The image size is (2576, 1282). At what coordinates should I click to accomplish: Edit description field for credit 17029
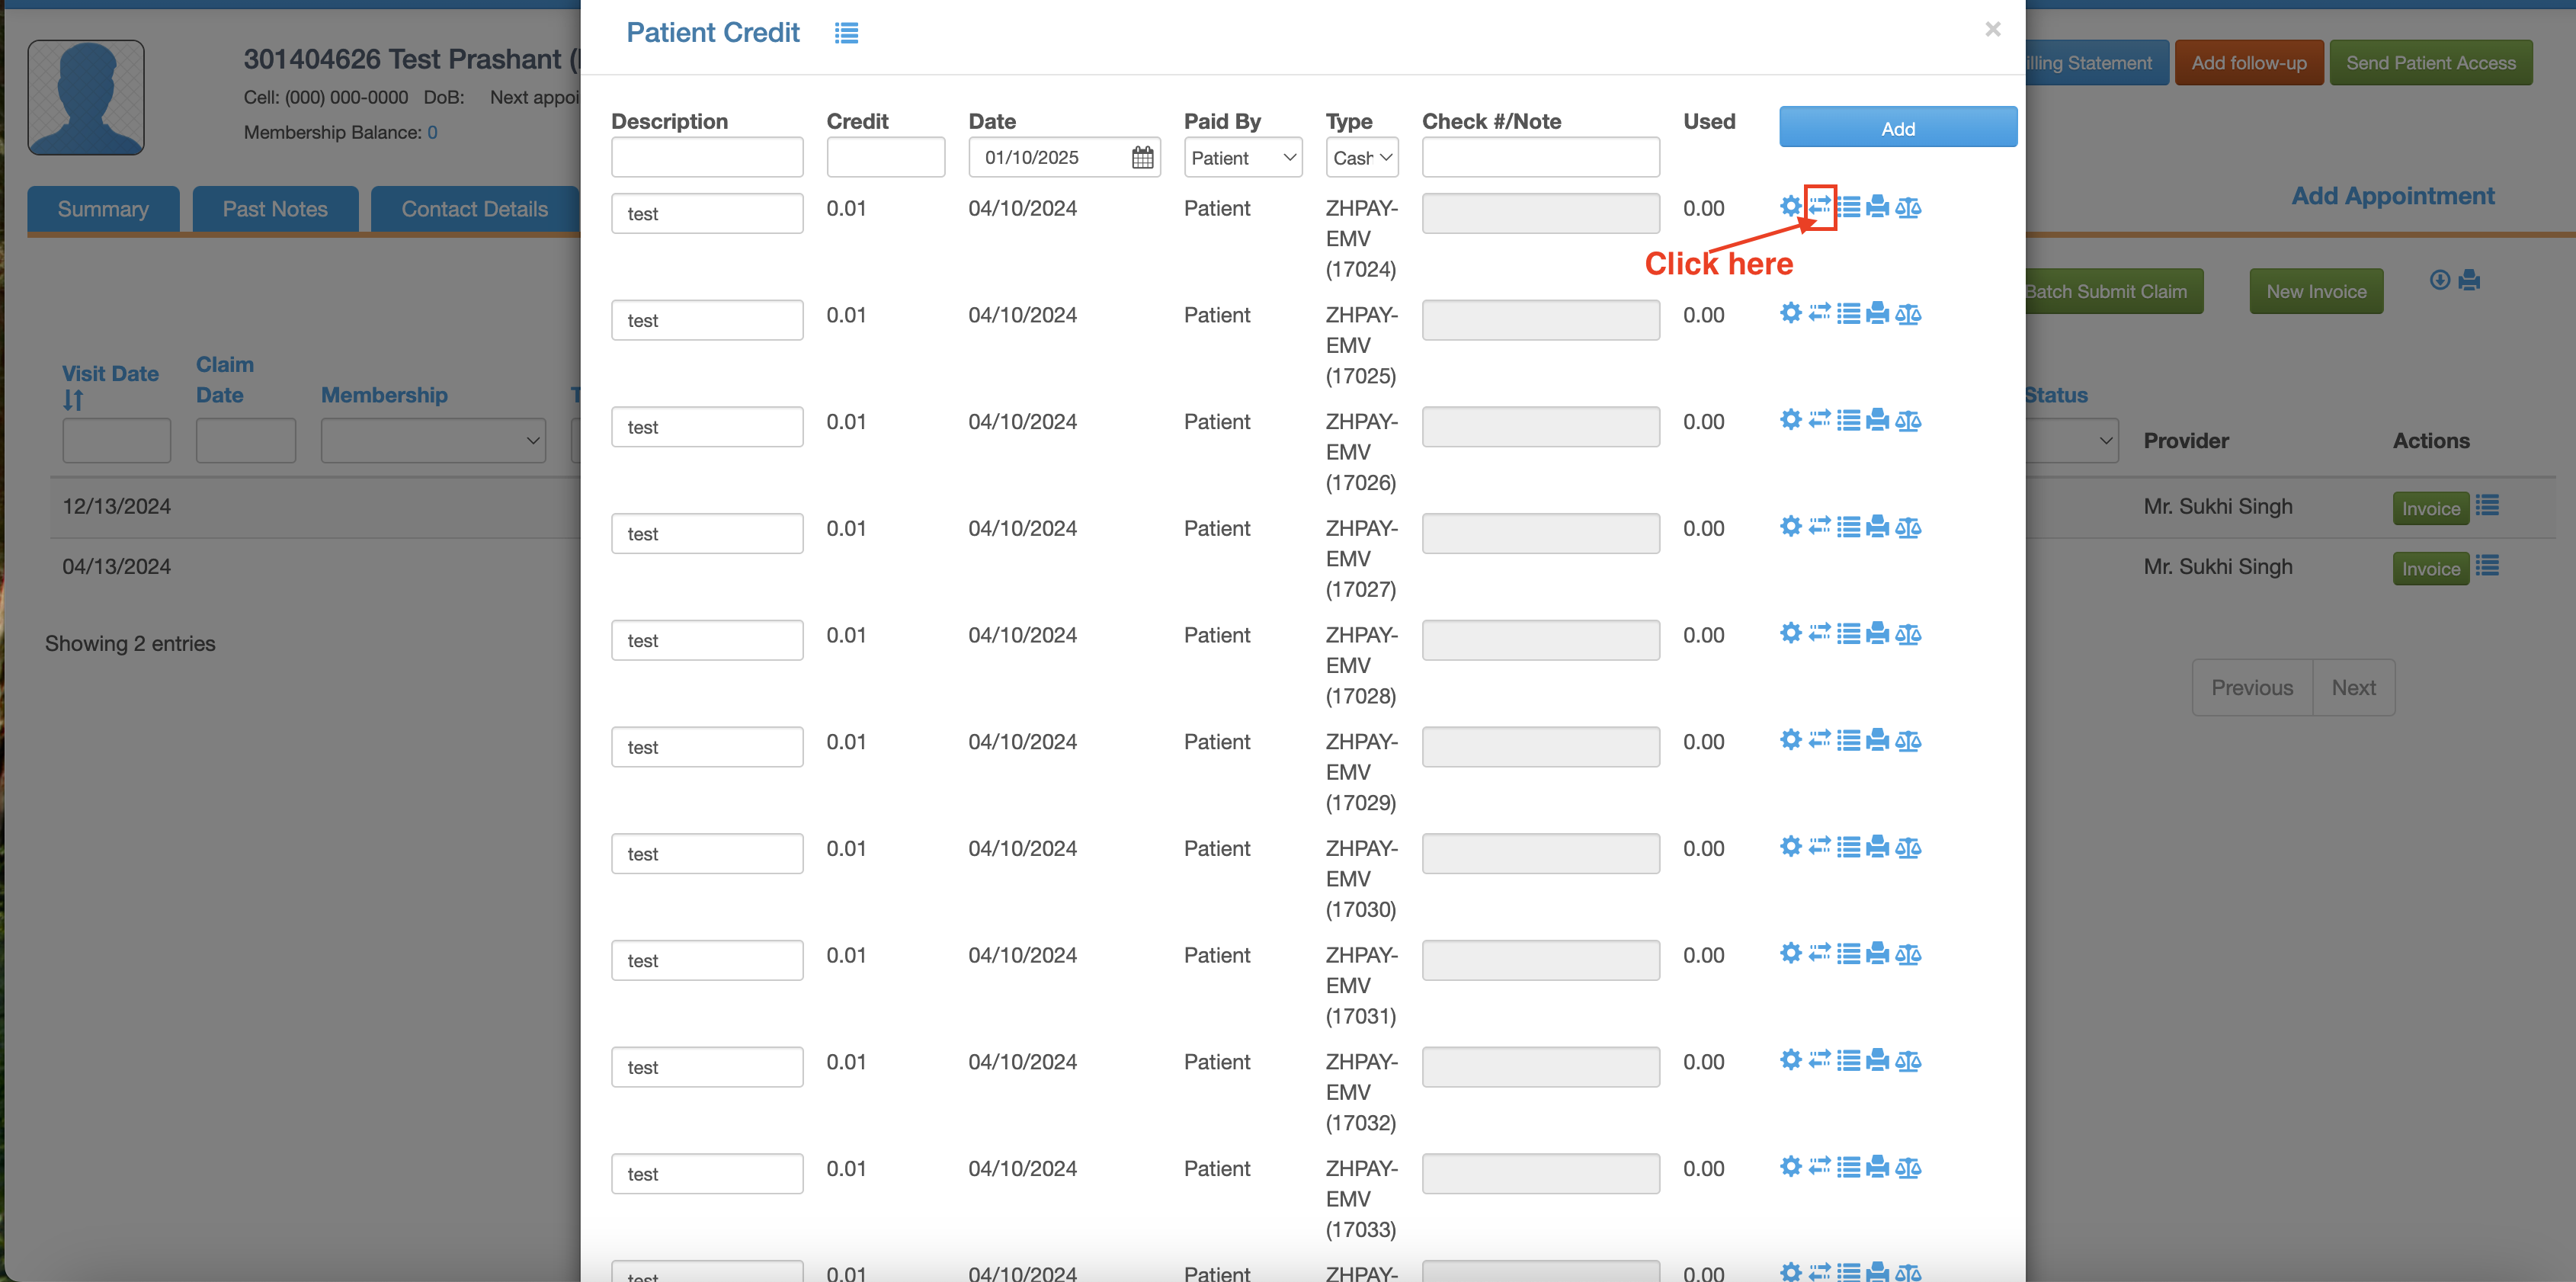click(x=707, y=746)
